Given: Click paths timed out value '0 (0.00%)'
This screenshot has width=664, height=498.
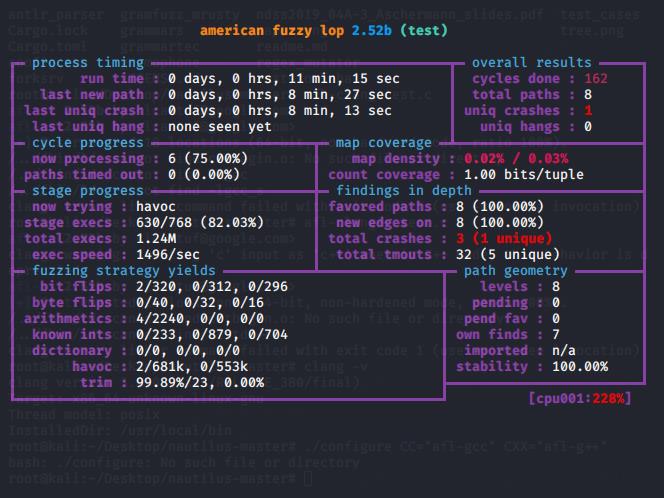Looking at the screenshot, I should point(204,174).
